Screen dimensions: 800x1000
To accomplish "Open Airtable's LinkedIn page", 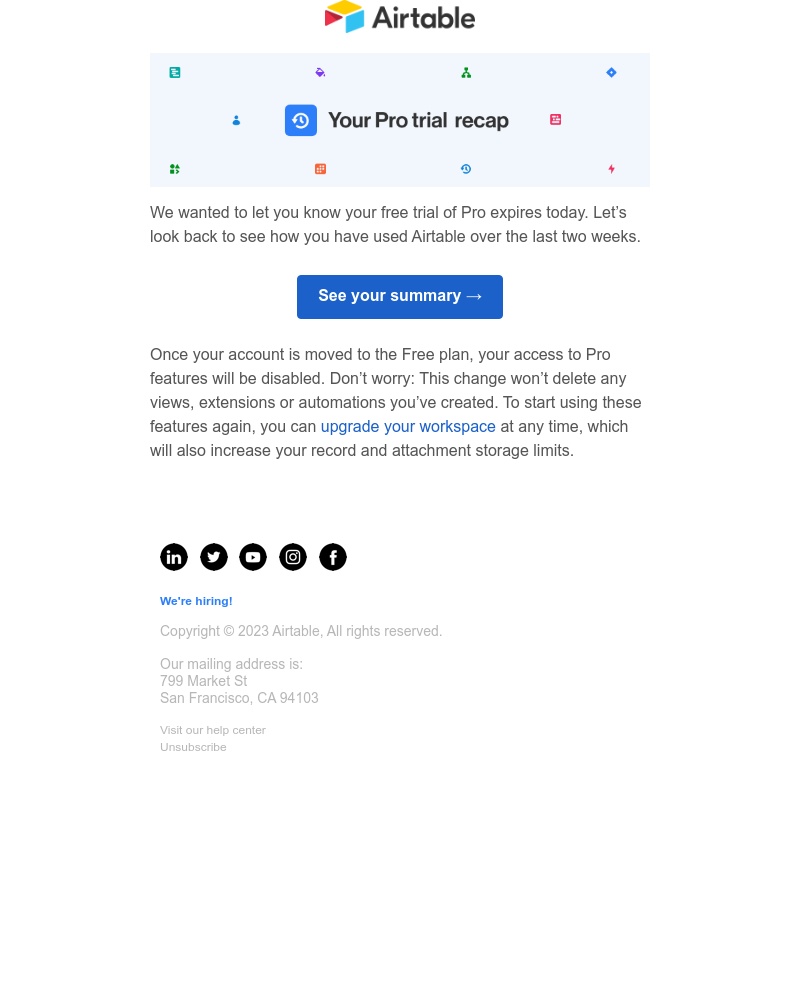I will 174,557.
